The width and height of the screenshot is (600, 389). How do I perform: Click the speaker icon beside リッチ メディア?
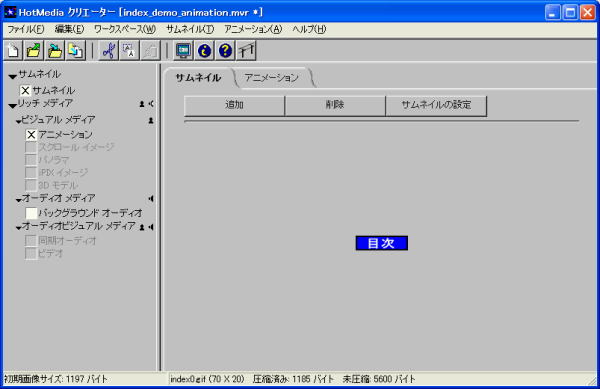click(x=152, y=104)
